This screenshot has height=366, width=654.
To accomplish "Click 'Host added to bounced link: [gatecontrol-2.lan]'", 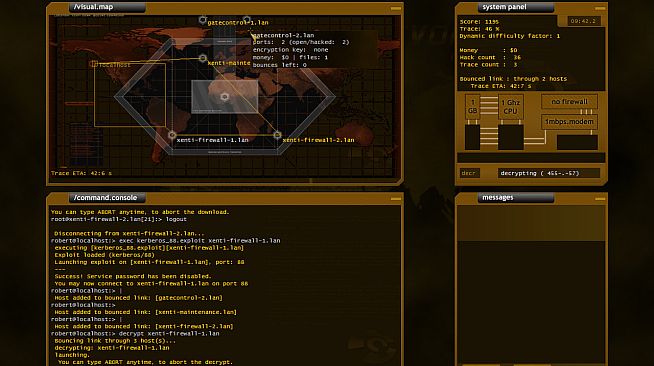I will point(138,298).
